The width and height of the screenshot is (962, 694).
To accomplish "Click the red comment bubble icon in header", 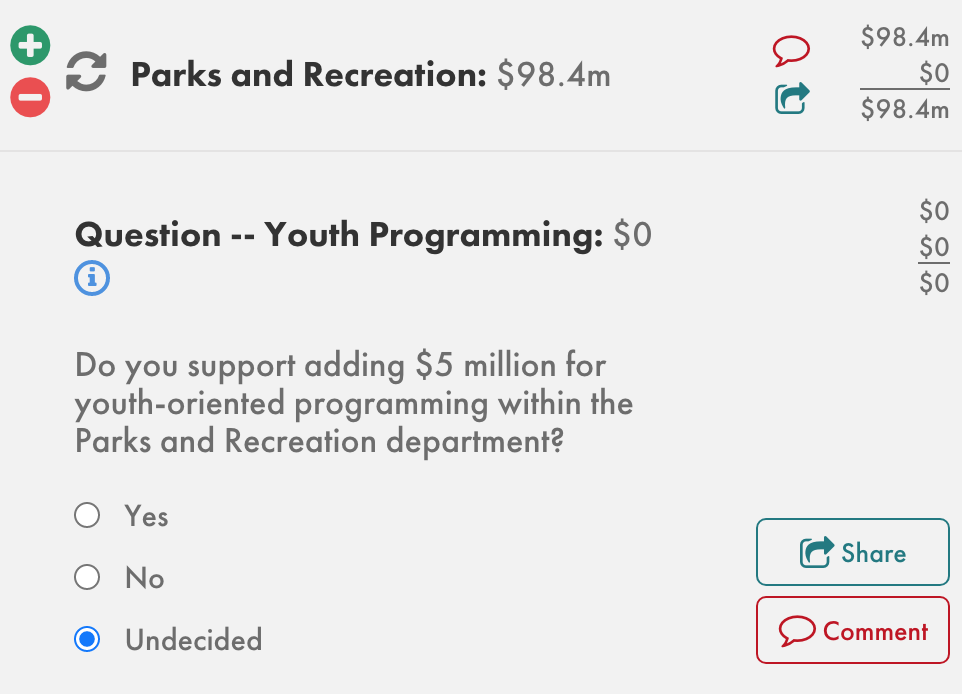I will coord(791,50).
